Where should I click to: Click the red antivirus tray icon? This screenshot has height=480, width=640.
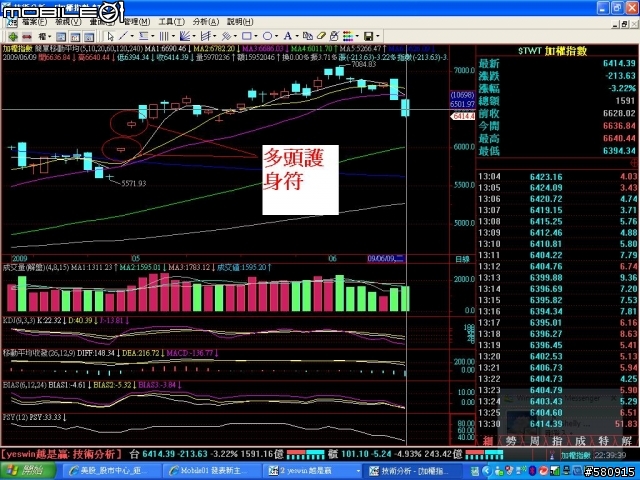544,471
